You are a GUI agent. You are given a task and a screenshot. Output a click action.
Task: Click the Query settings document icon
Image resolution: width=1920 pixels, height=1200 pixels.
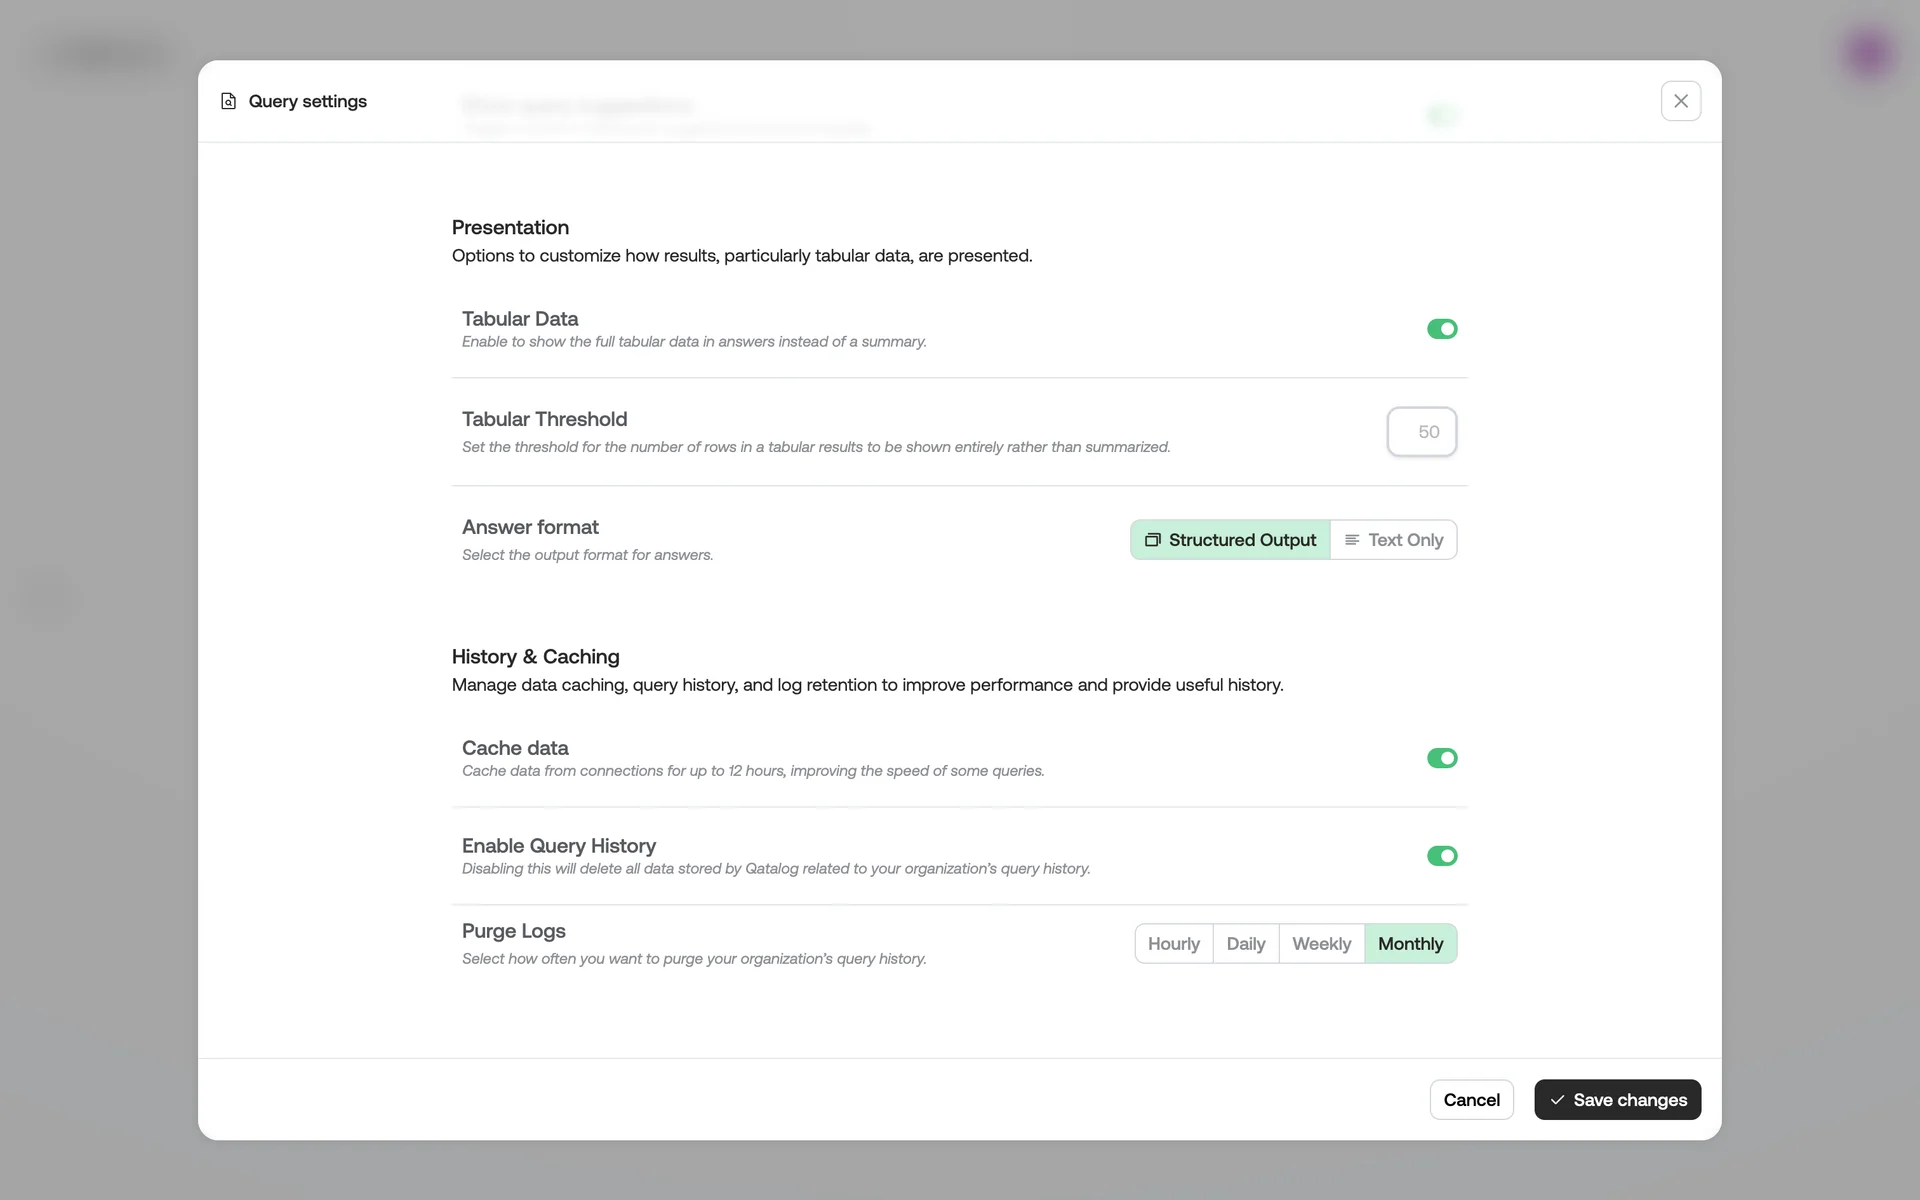[228, 101]
